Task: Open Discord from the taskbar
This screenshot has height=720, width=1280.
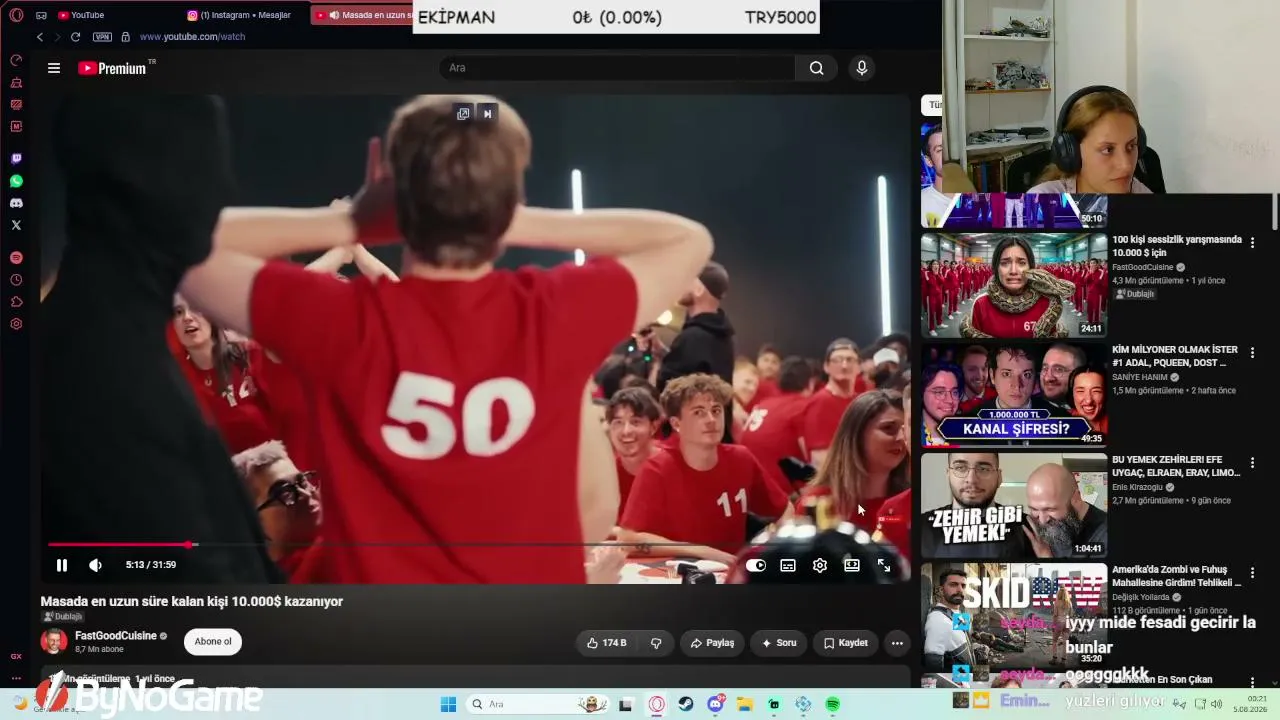Action: pos(715,704)
